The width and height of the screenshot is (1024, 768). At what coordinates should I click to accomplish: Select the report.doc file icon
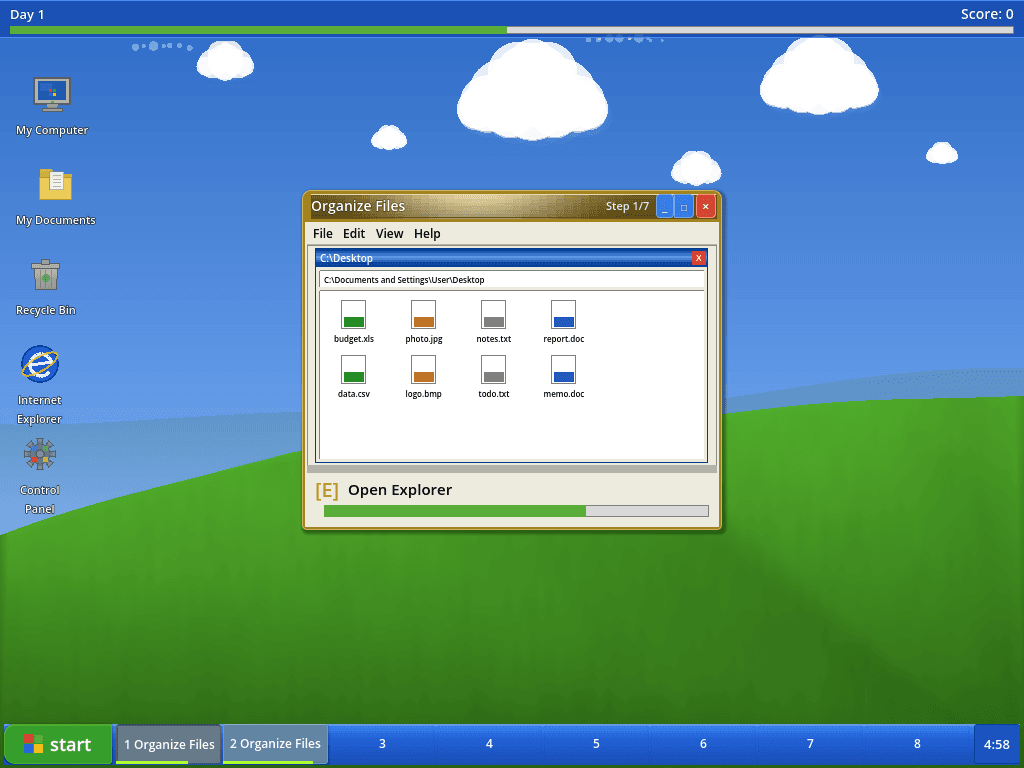click(x=563, y=314)
